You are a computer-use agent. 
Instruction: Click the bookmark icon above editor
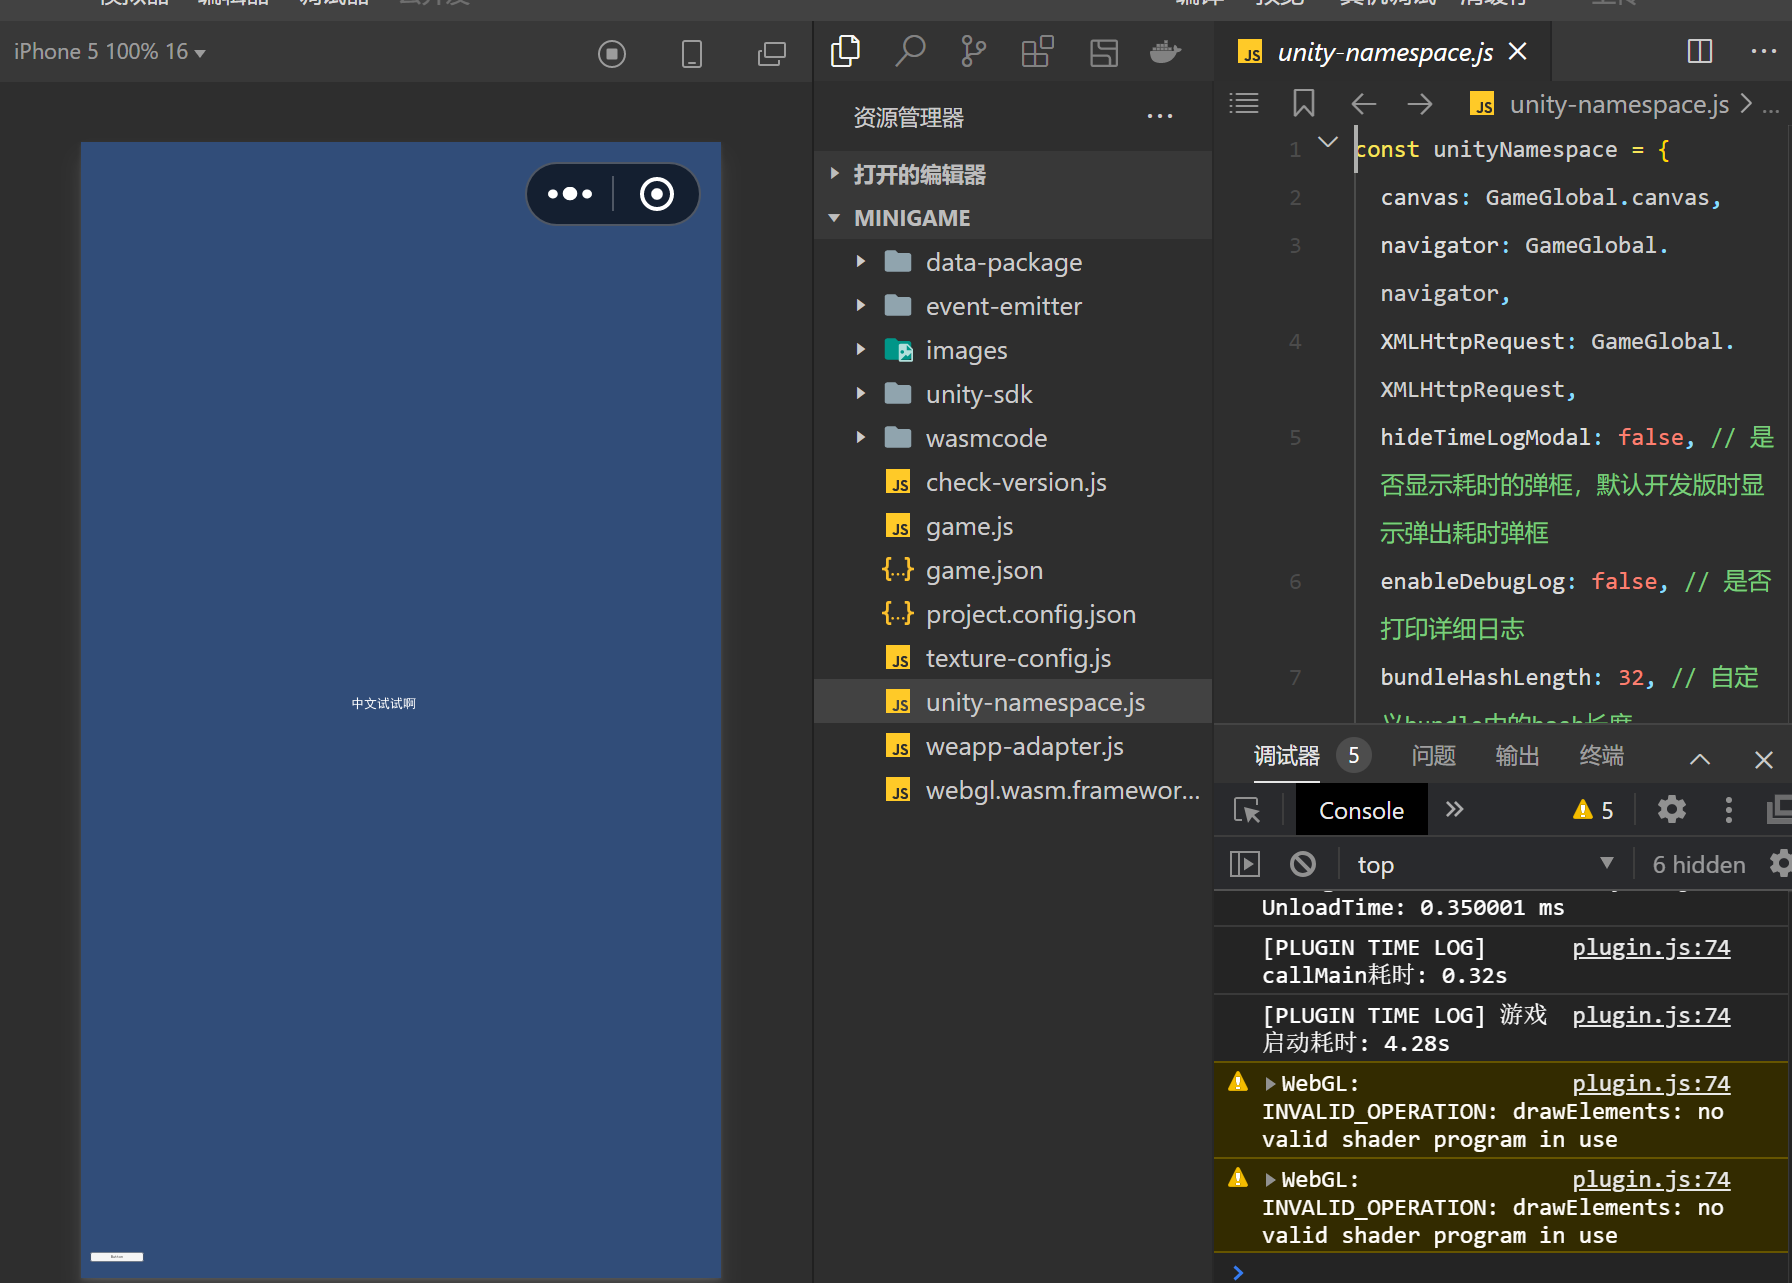pos(1304,103)
